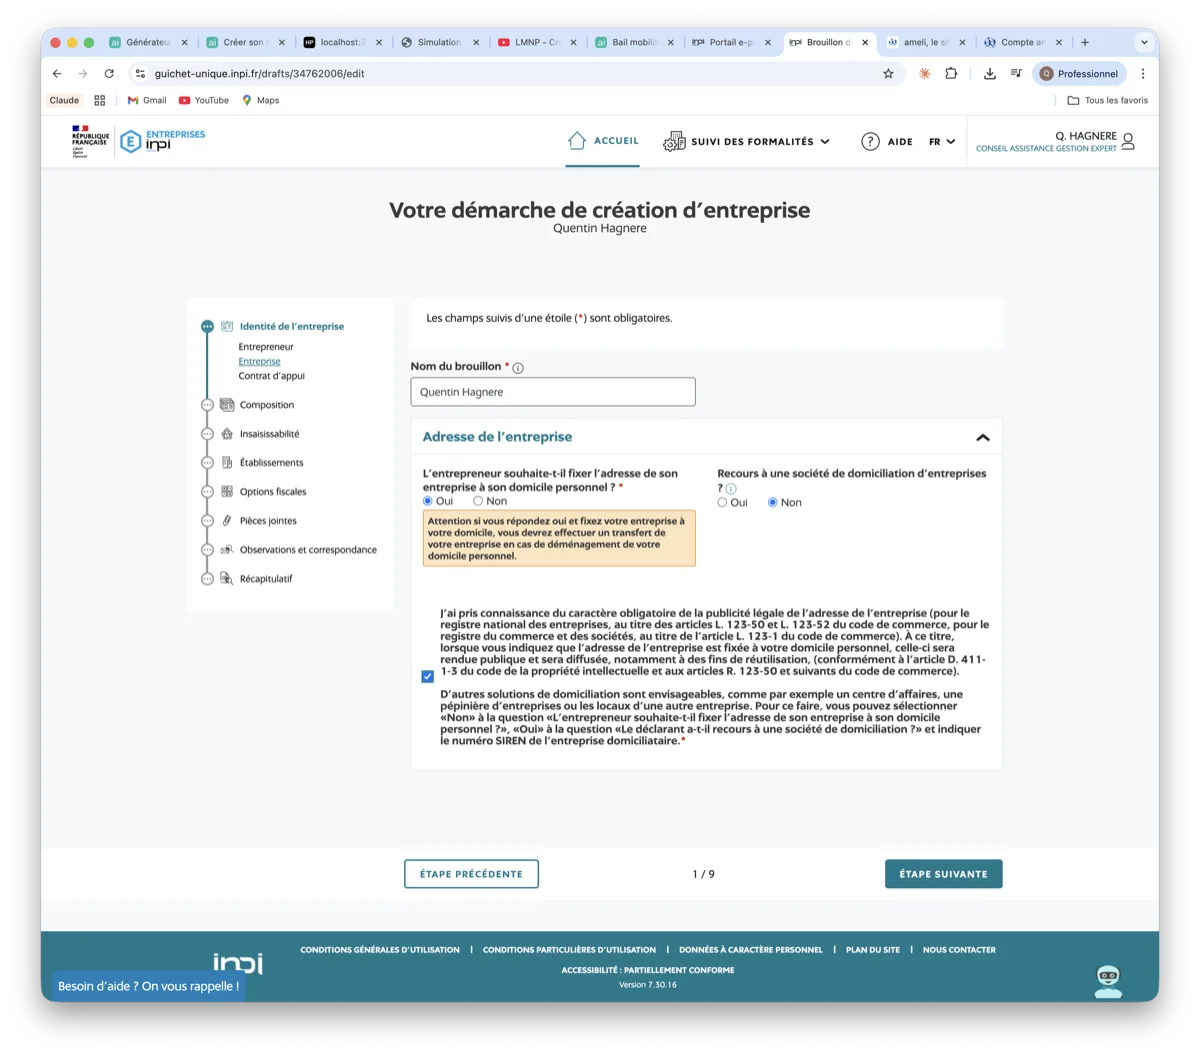1200x1056 pixels.
Task: Choose Oui for société de domiciliation
Action: click(x=721, y=502)
